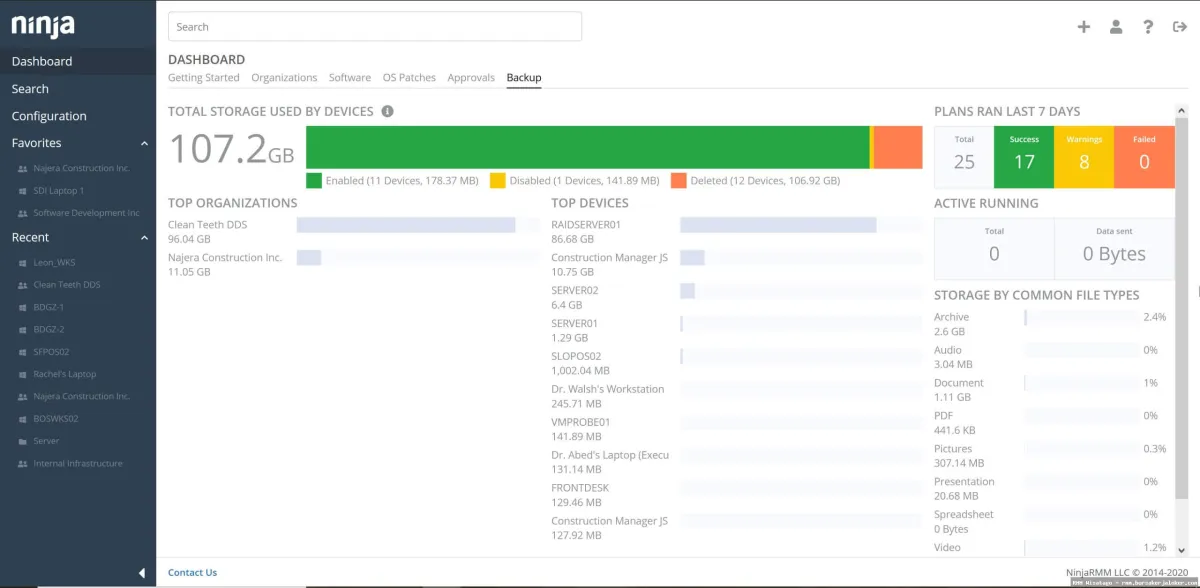
Task: Switch to Getting Started tab
Action: click(x=204, y=77)
